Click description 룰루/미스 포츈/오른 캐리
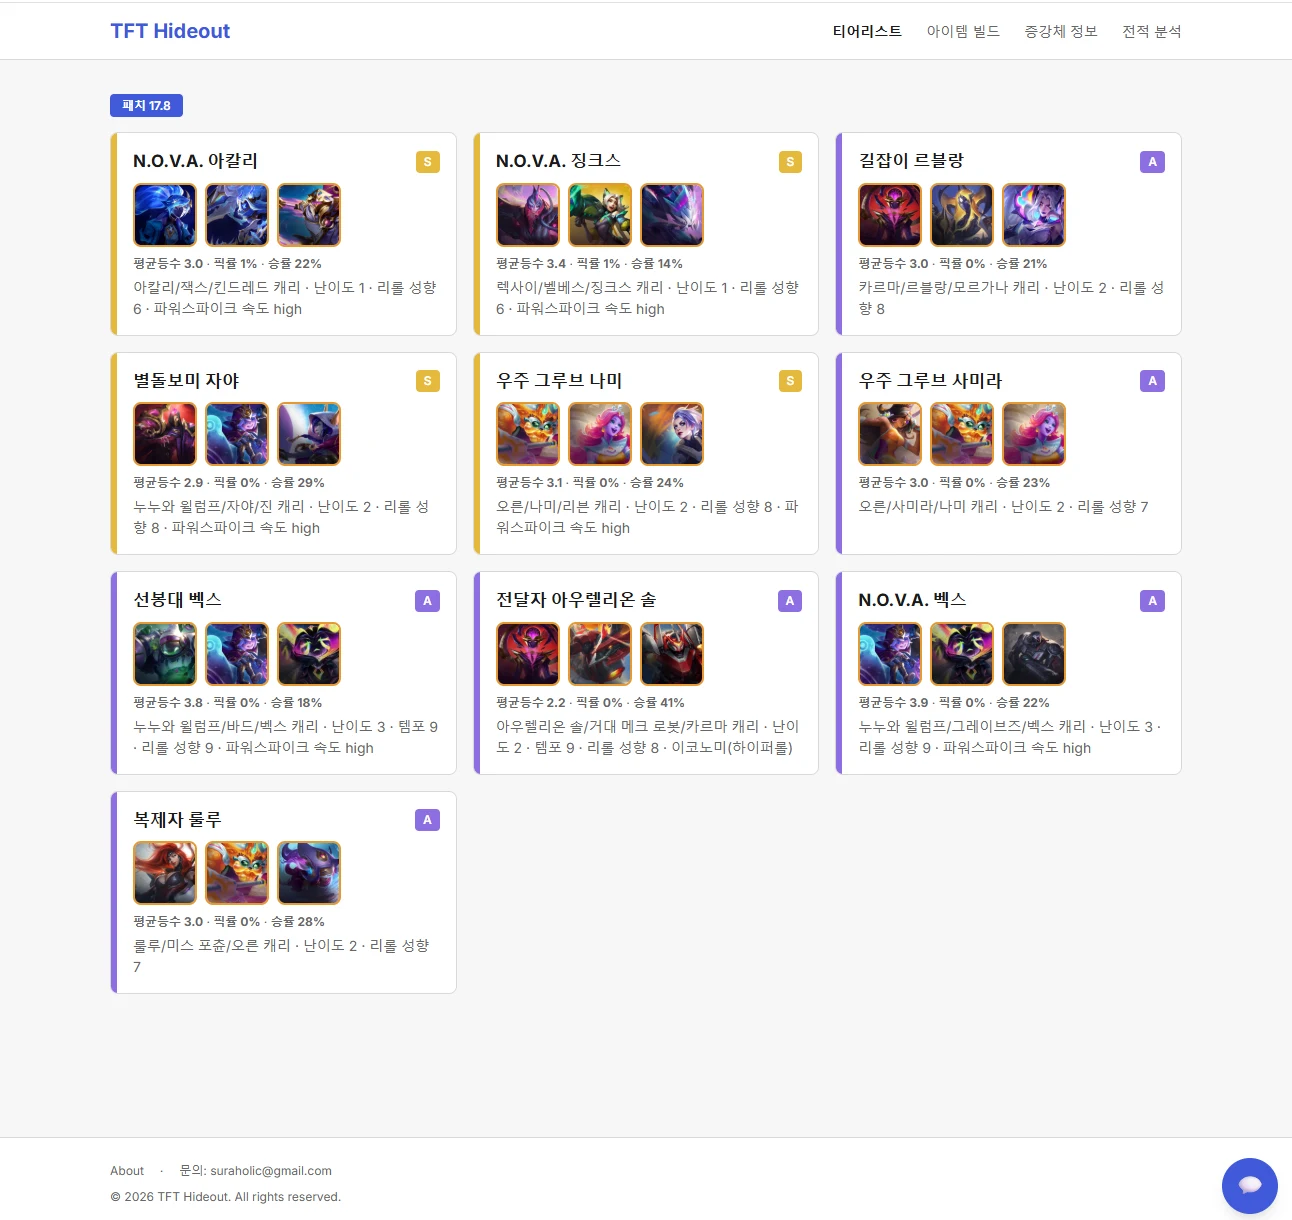Viewport: 1292px width, 1220px height. tap(281, 956)
